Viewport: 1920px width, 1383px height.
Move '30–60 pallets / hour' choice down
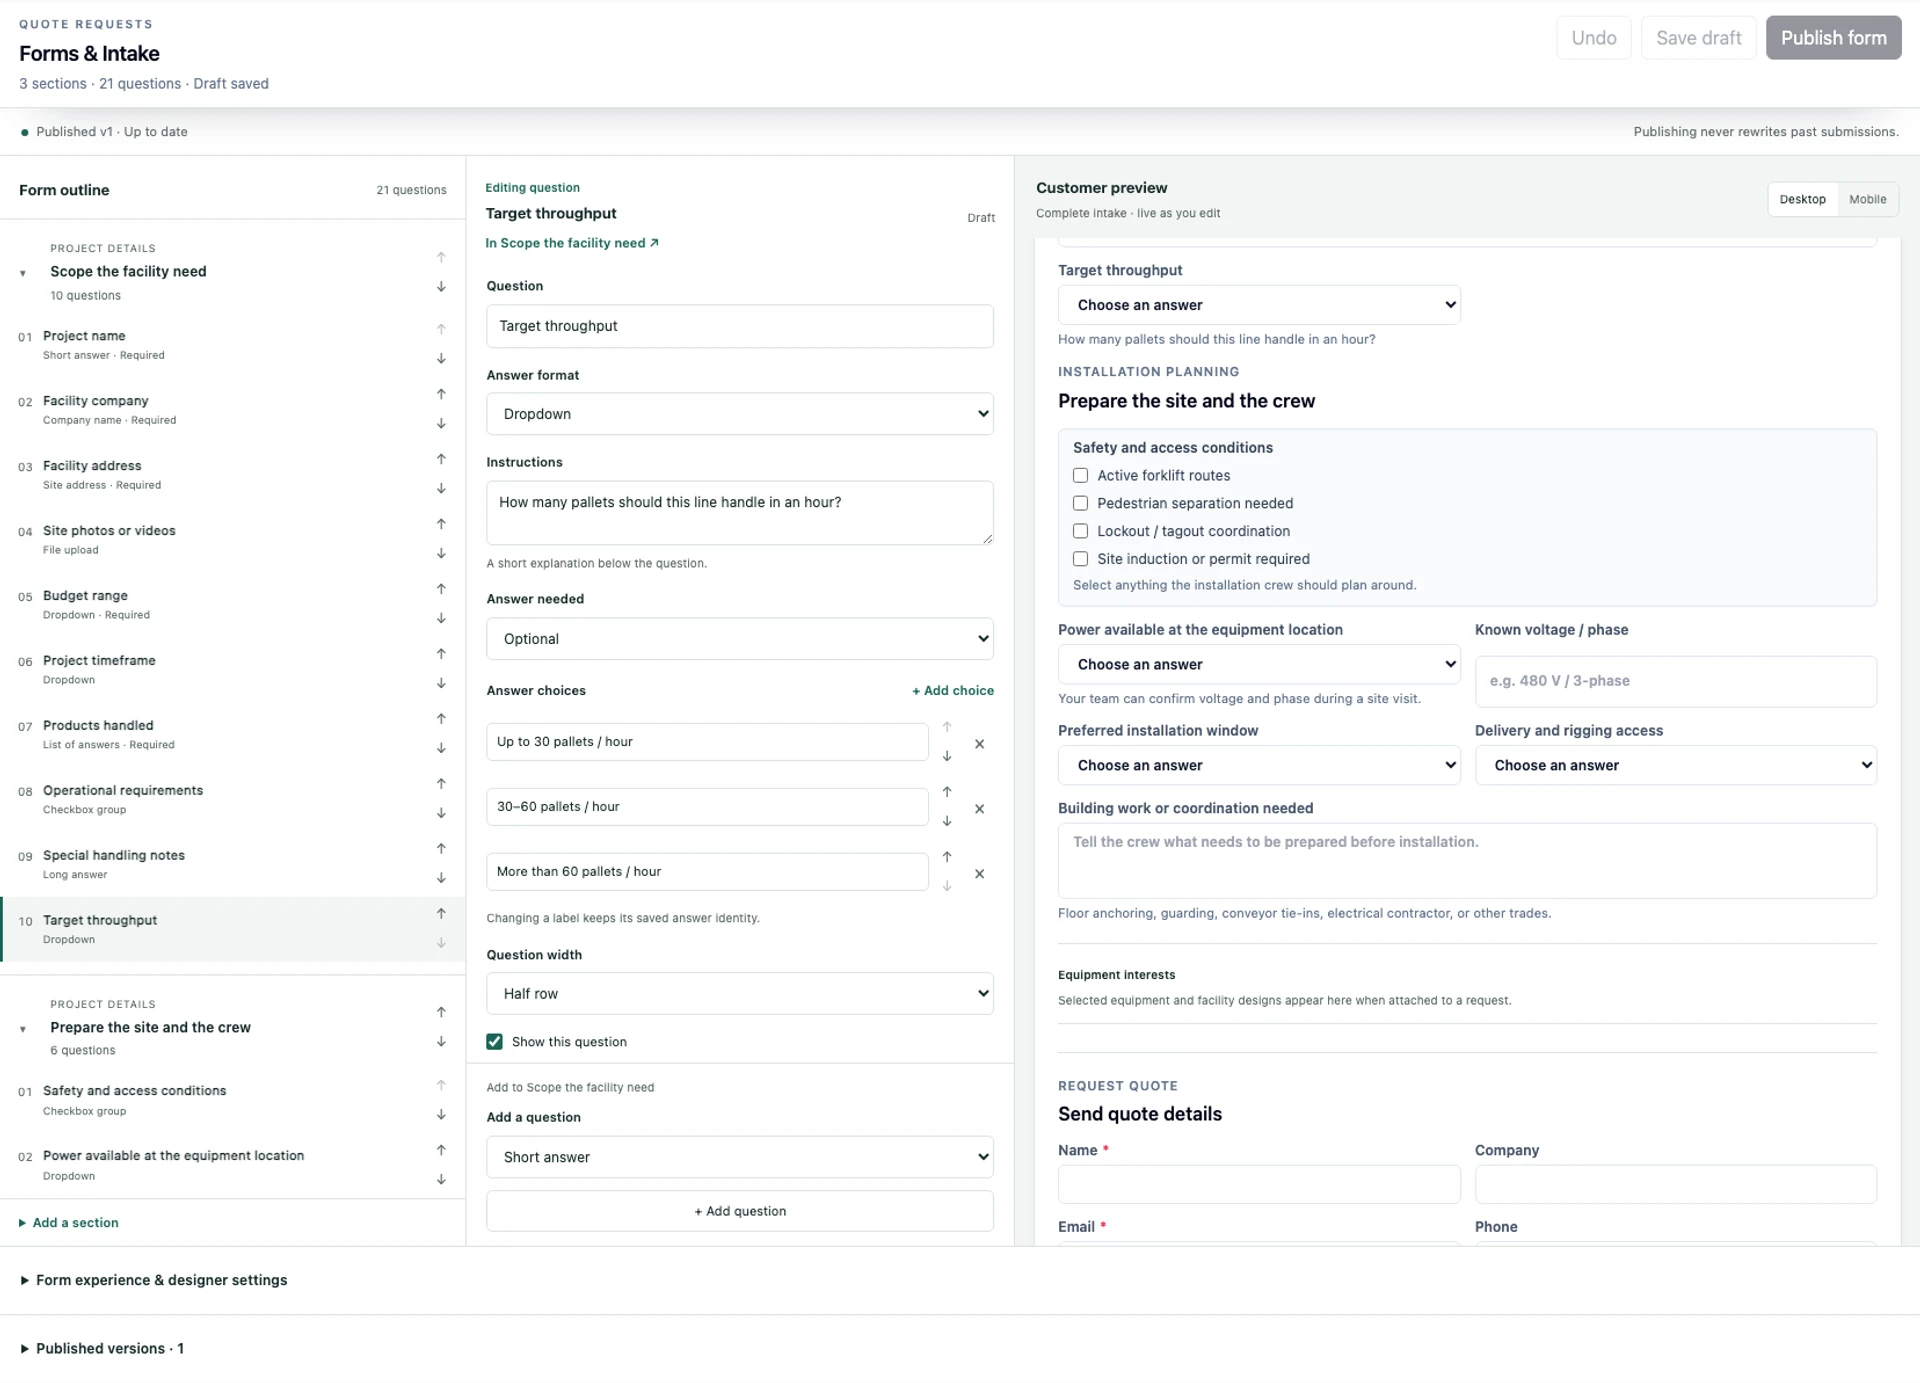(947, 822)
